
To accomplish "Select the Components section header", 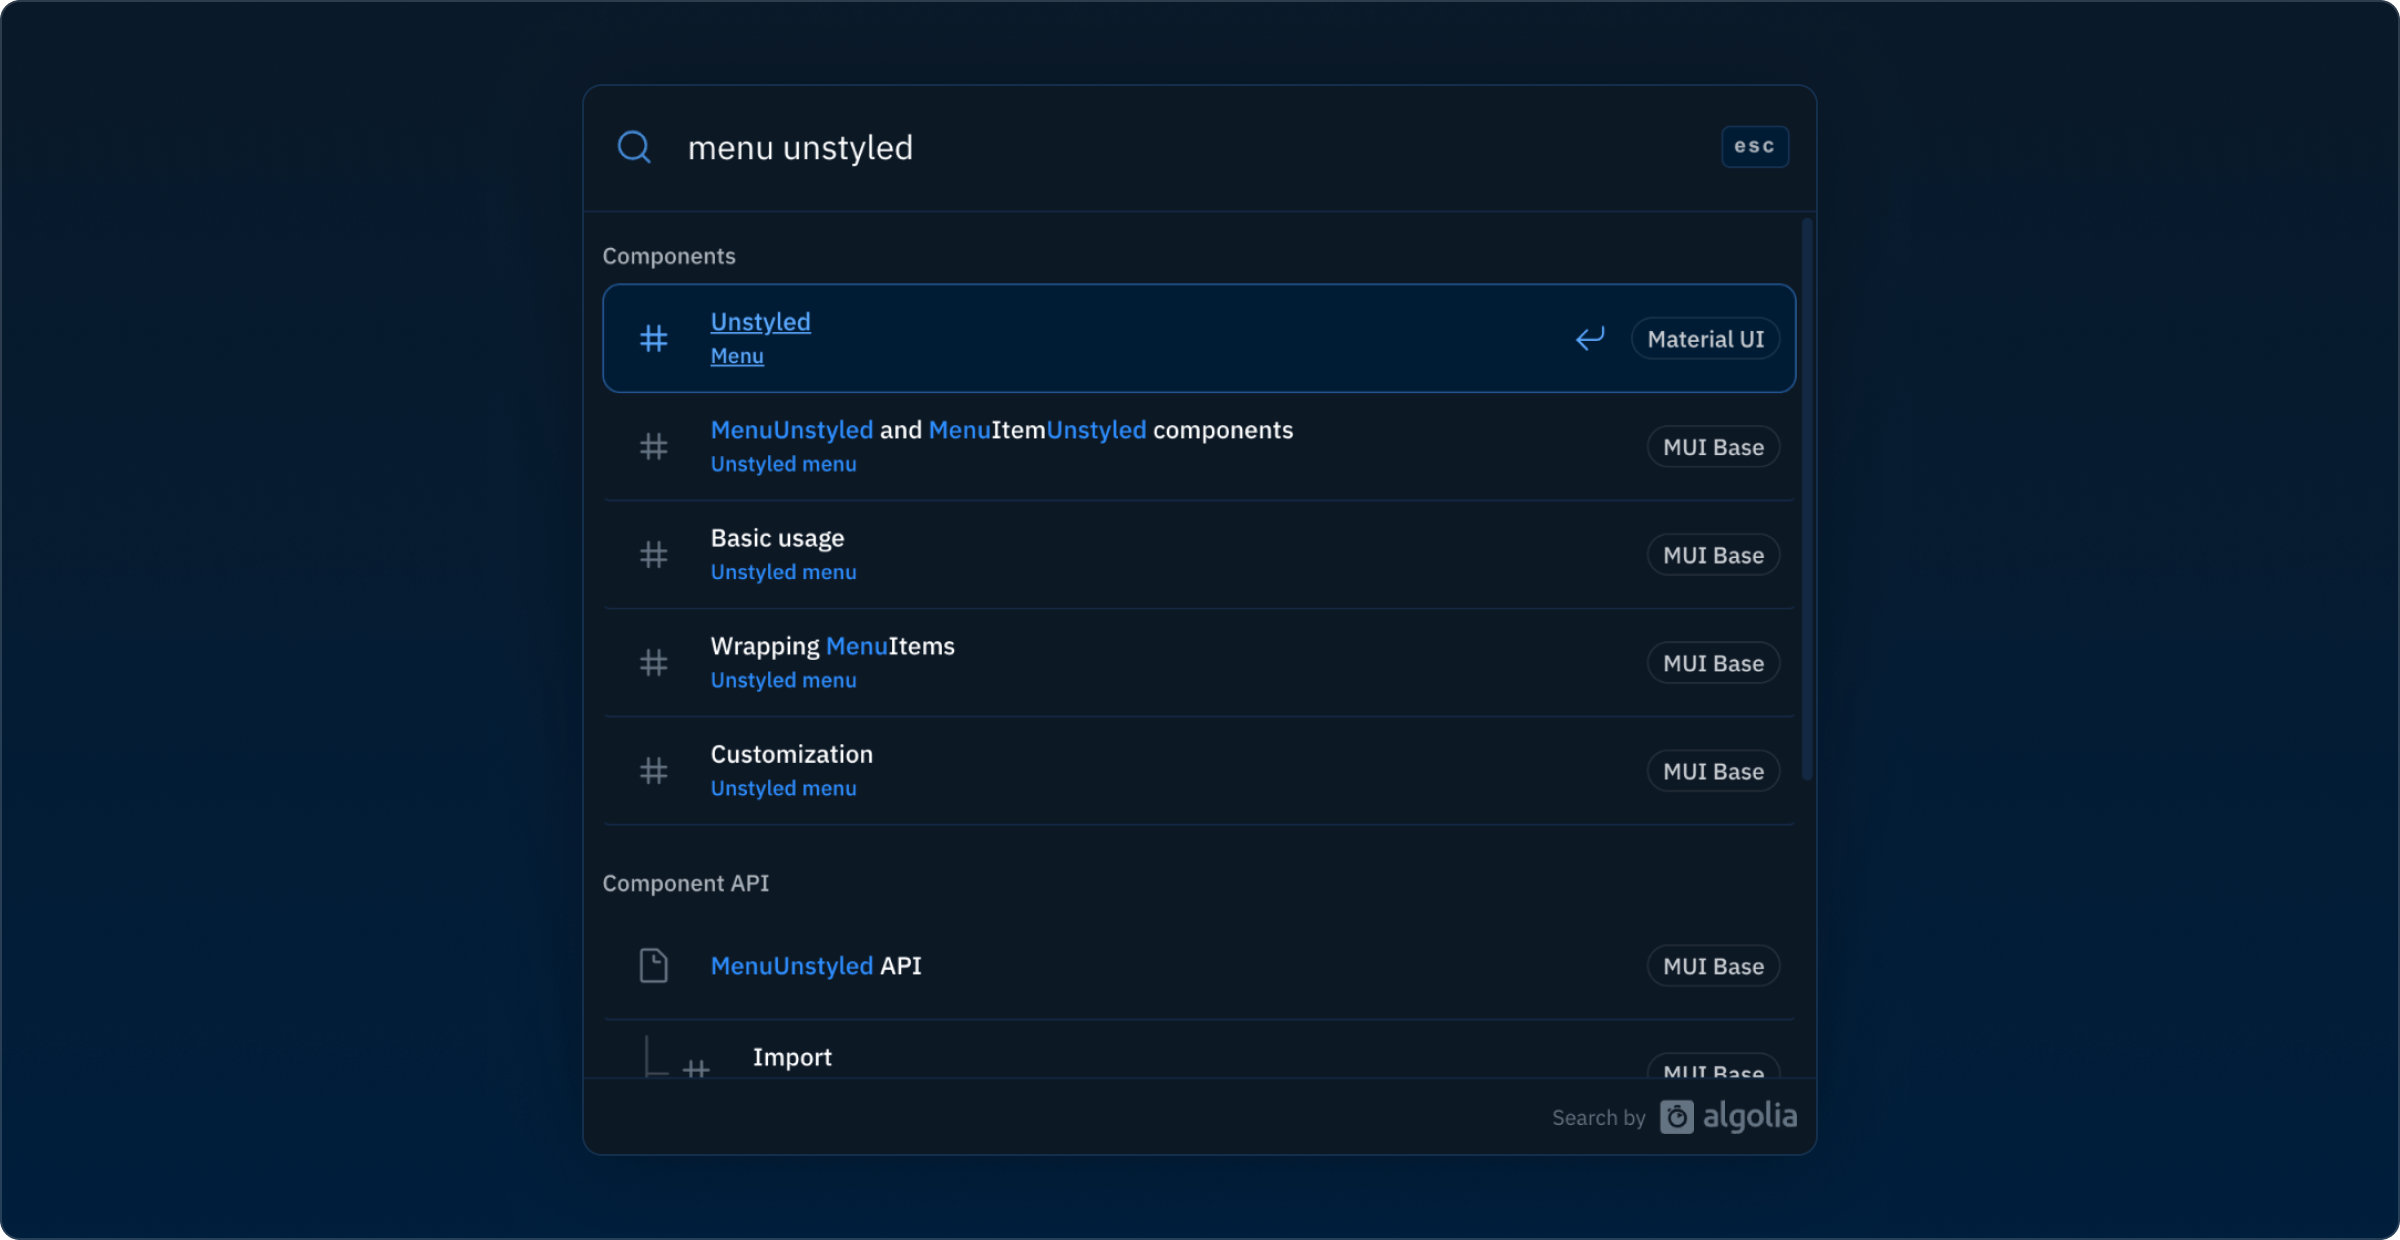I will (x=669, y=255).
